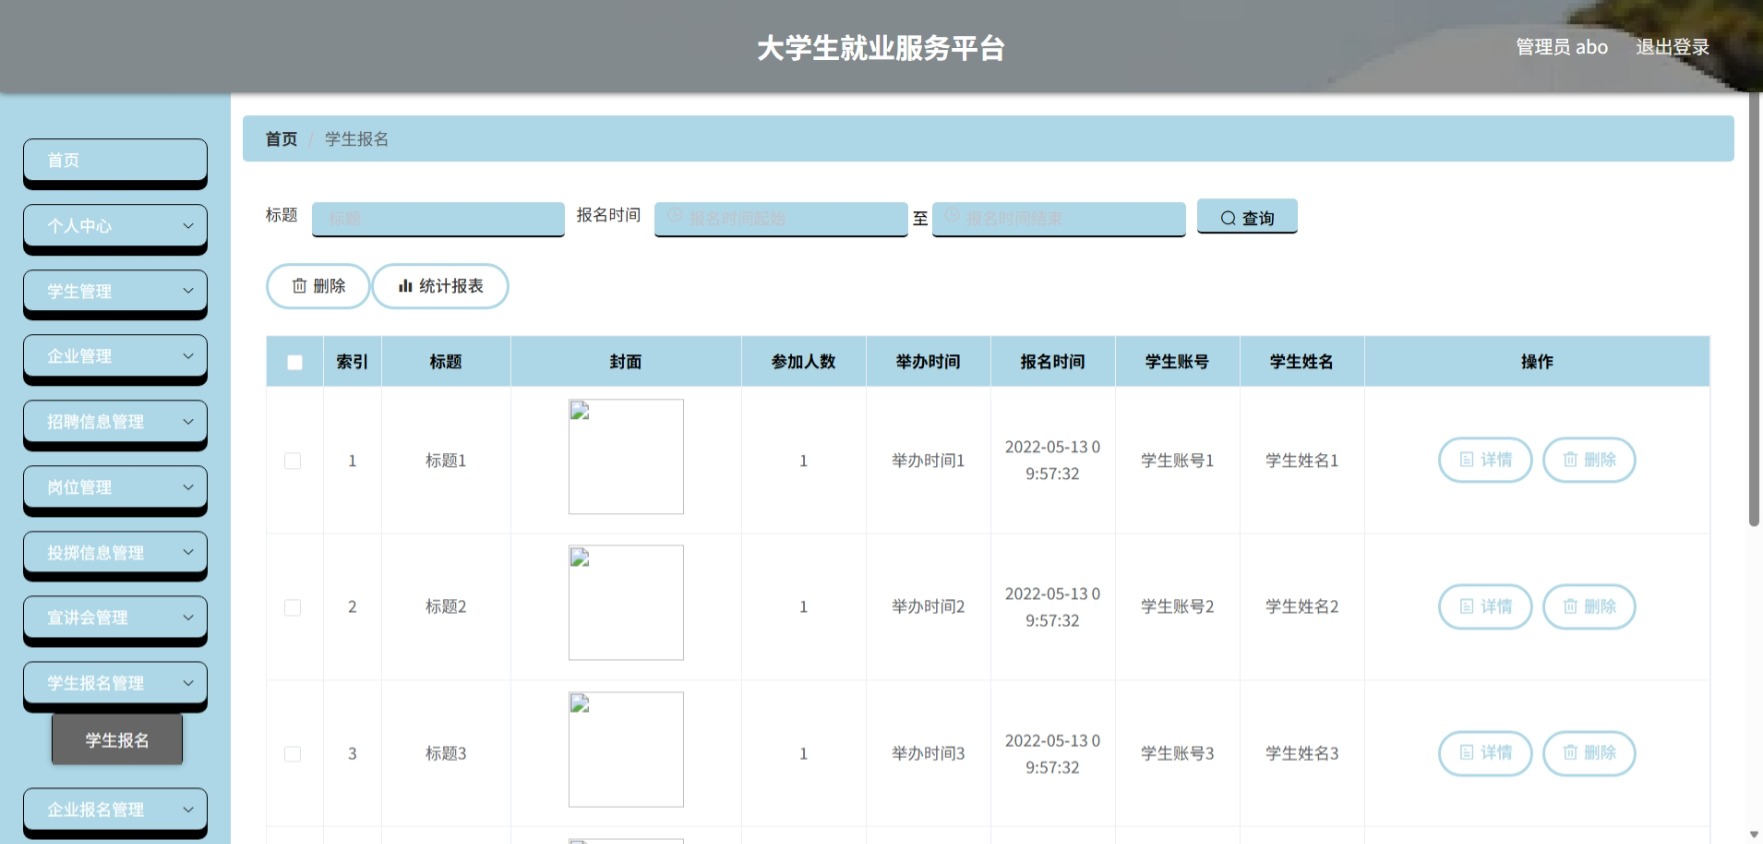Click the 退出登录 link
The width and height of the screenshot is (1763, 844).
pyautogui.click(x=1672, y=47)
